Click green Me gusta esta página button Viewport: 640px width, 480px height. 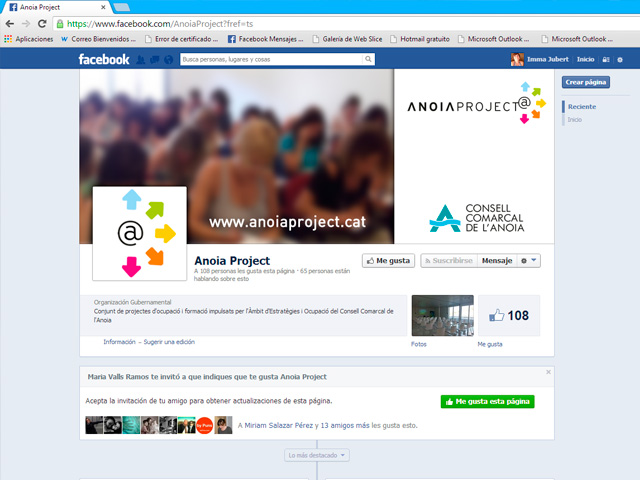[x=487, y=402]
